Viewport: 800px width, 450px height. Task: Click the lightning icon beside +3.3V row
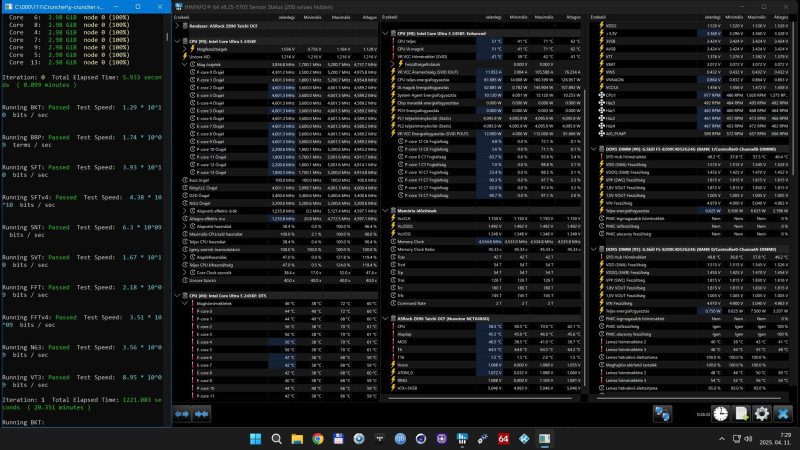point(602,33)
